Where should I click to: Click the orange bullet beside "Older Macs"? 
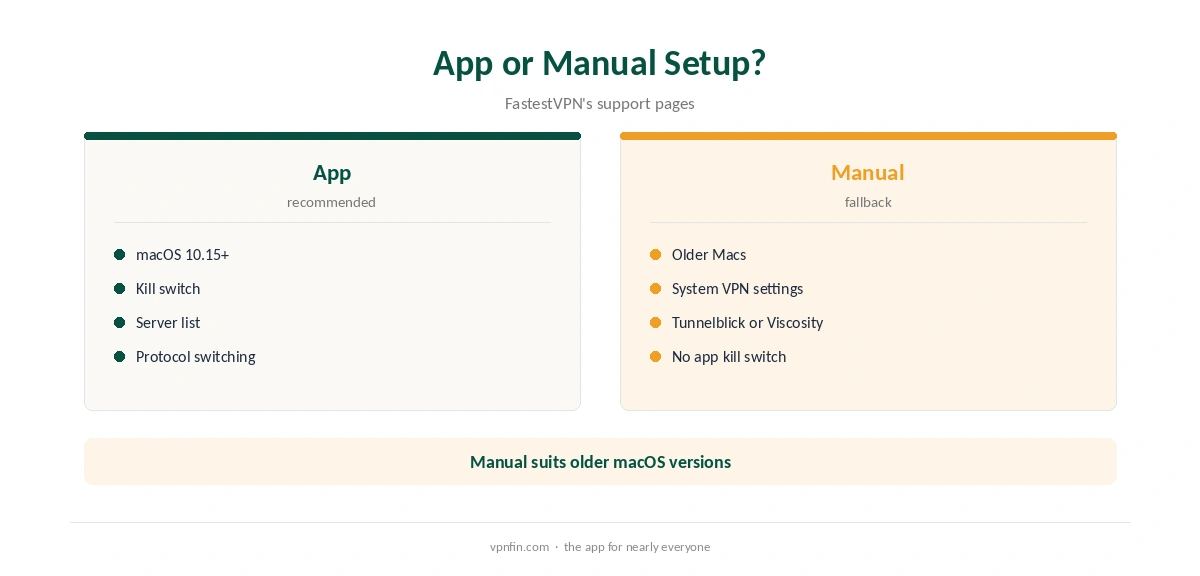[x=656, y=254]
